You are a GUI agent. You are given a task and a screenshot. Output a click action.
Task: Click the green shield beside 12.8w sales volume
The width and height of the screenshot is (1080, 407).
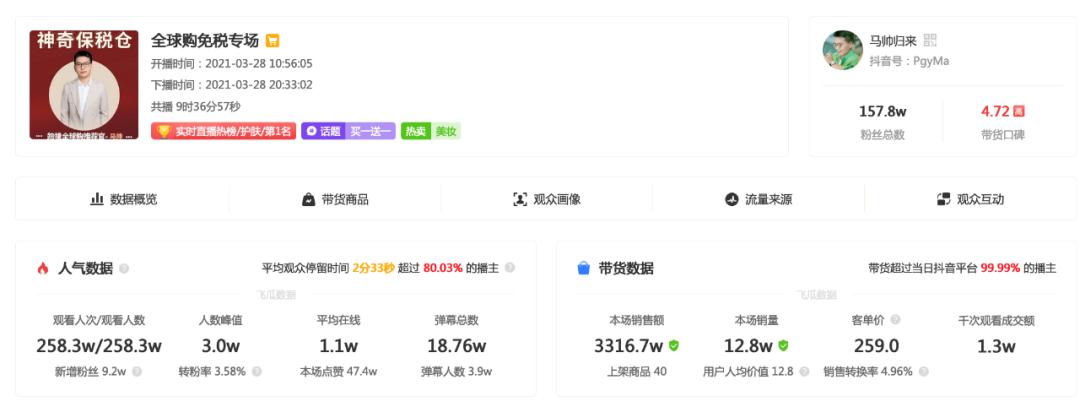[x=783, y=345]
